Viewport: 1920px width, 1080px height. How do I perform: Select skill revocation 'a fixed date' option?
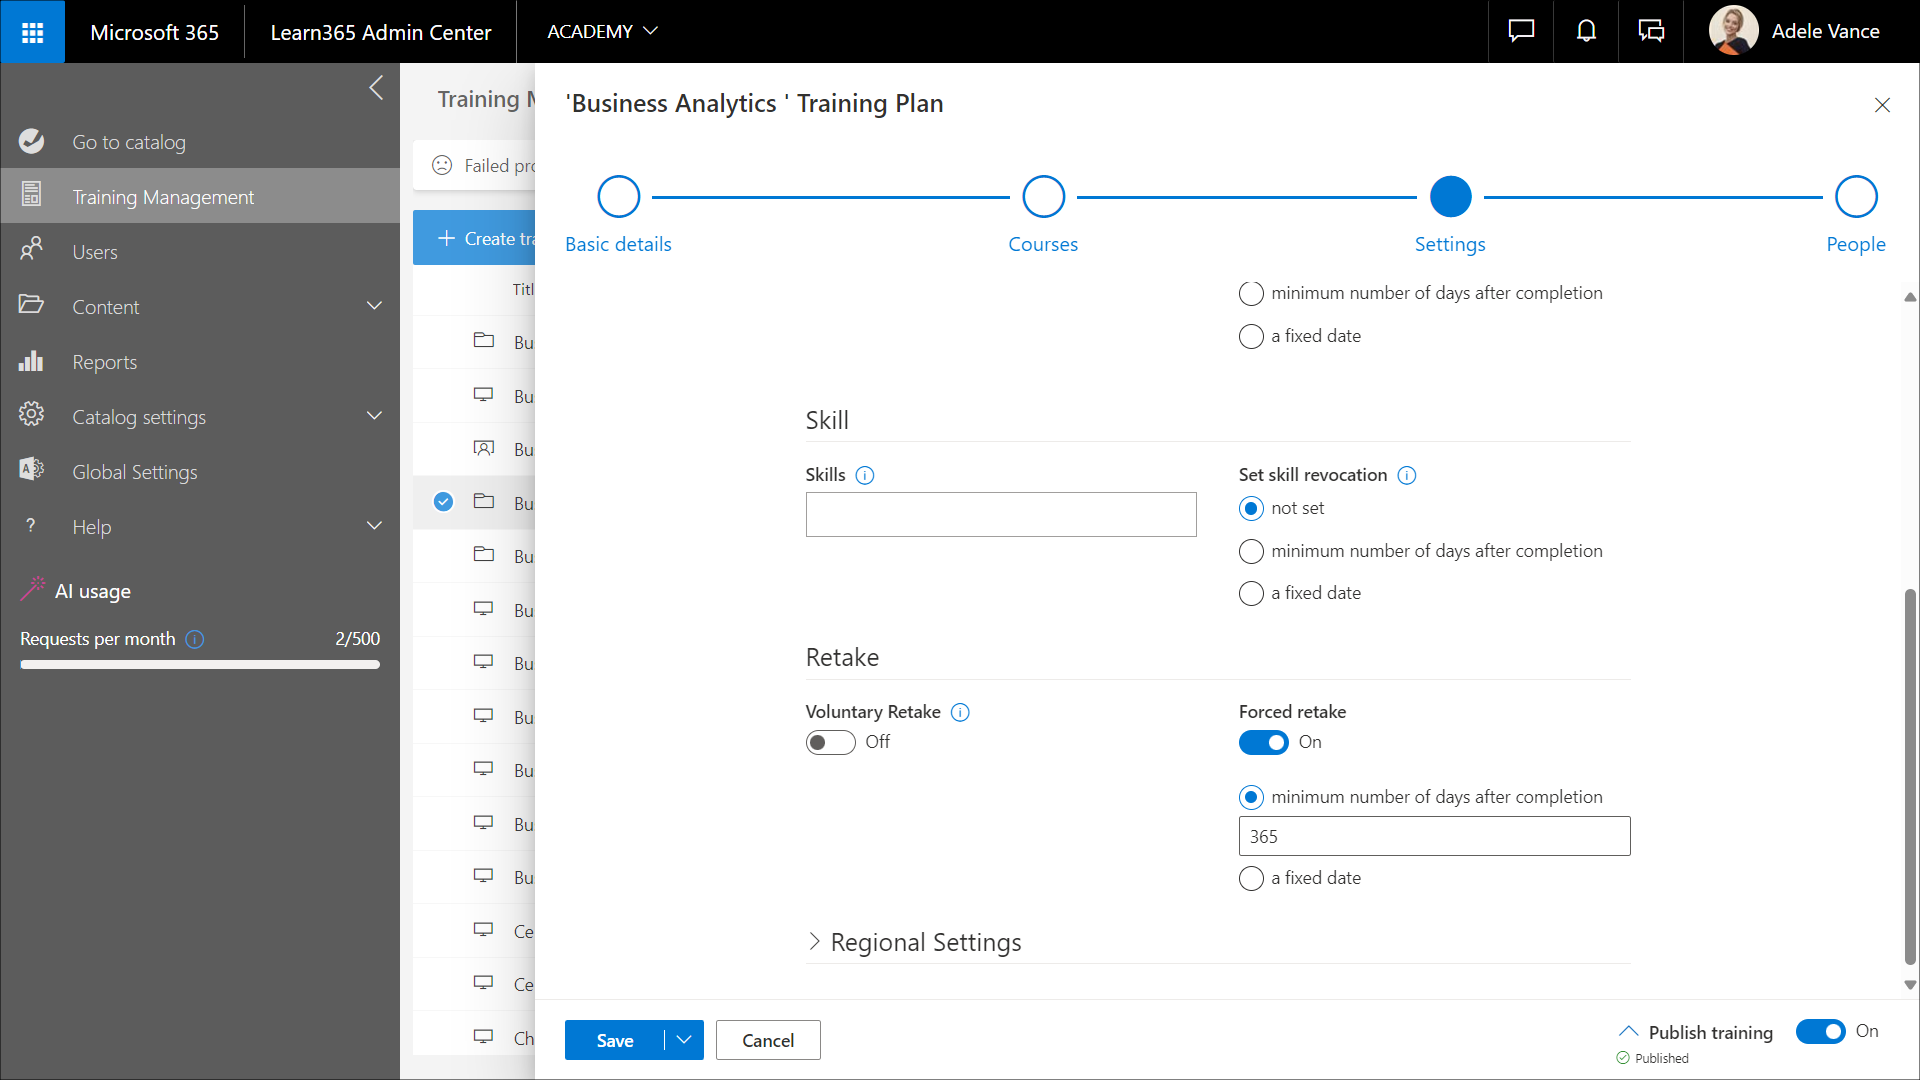[x=1251, y=594]
